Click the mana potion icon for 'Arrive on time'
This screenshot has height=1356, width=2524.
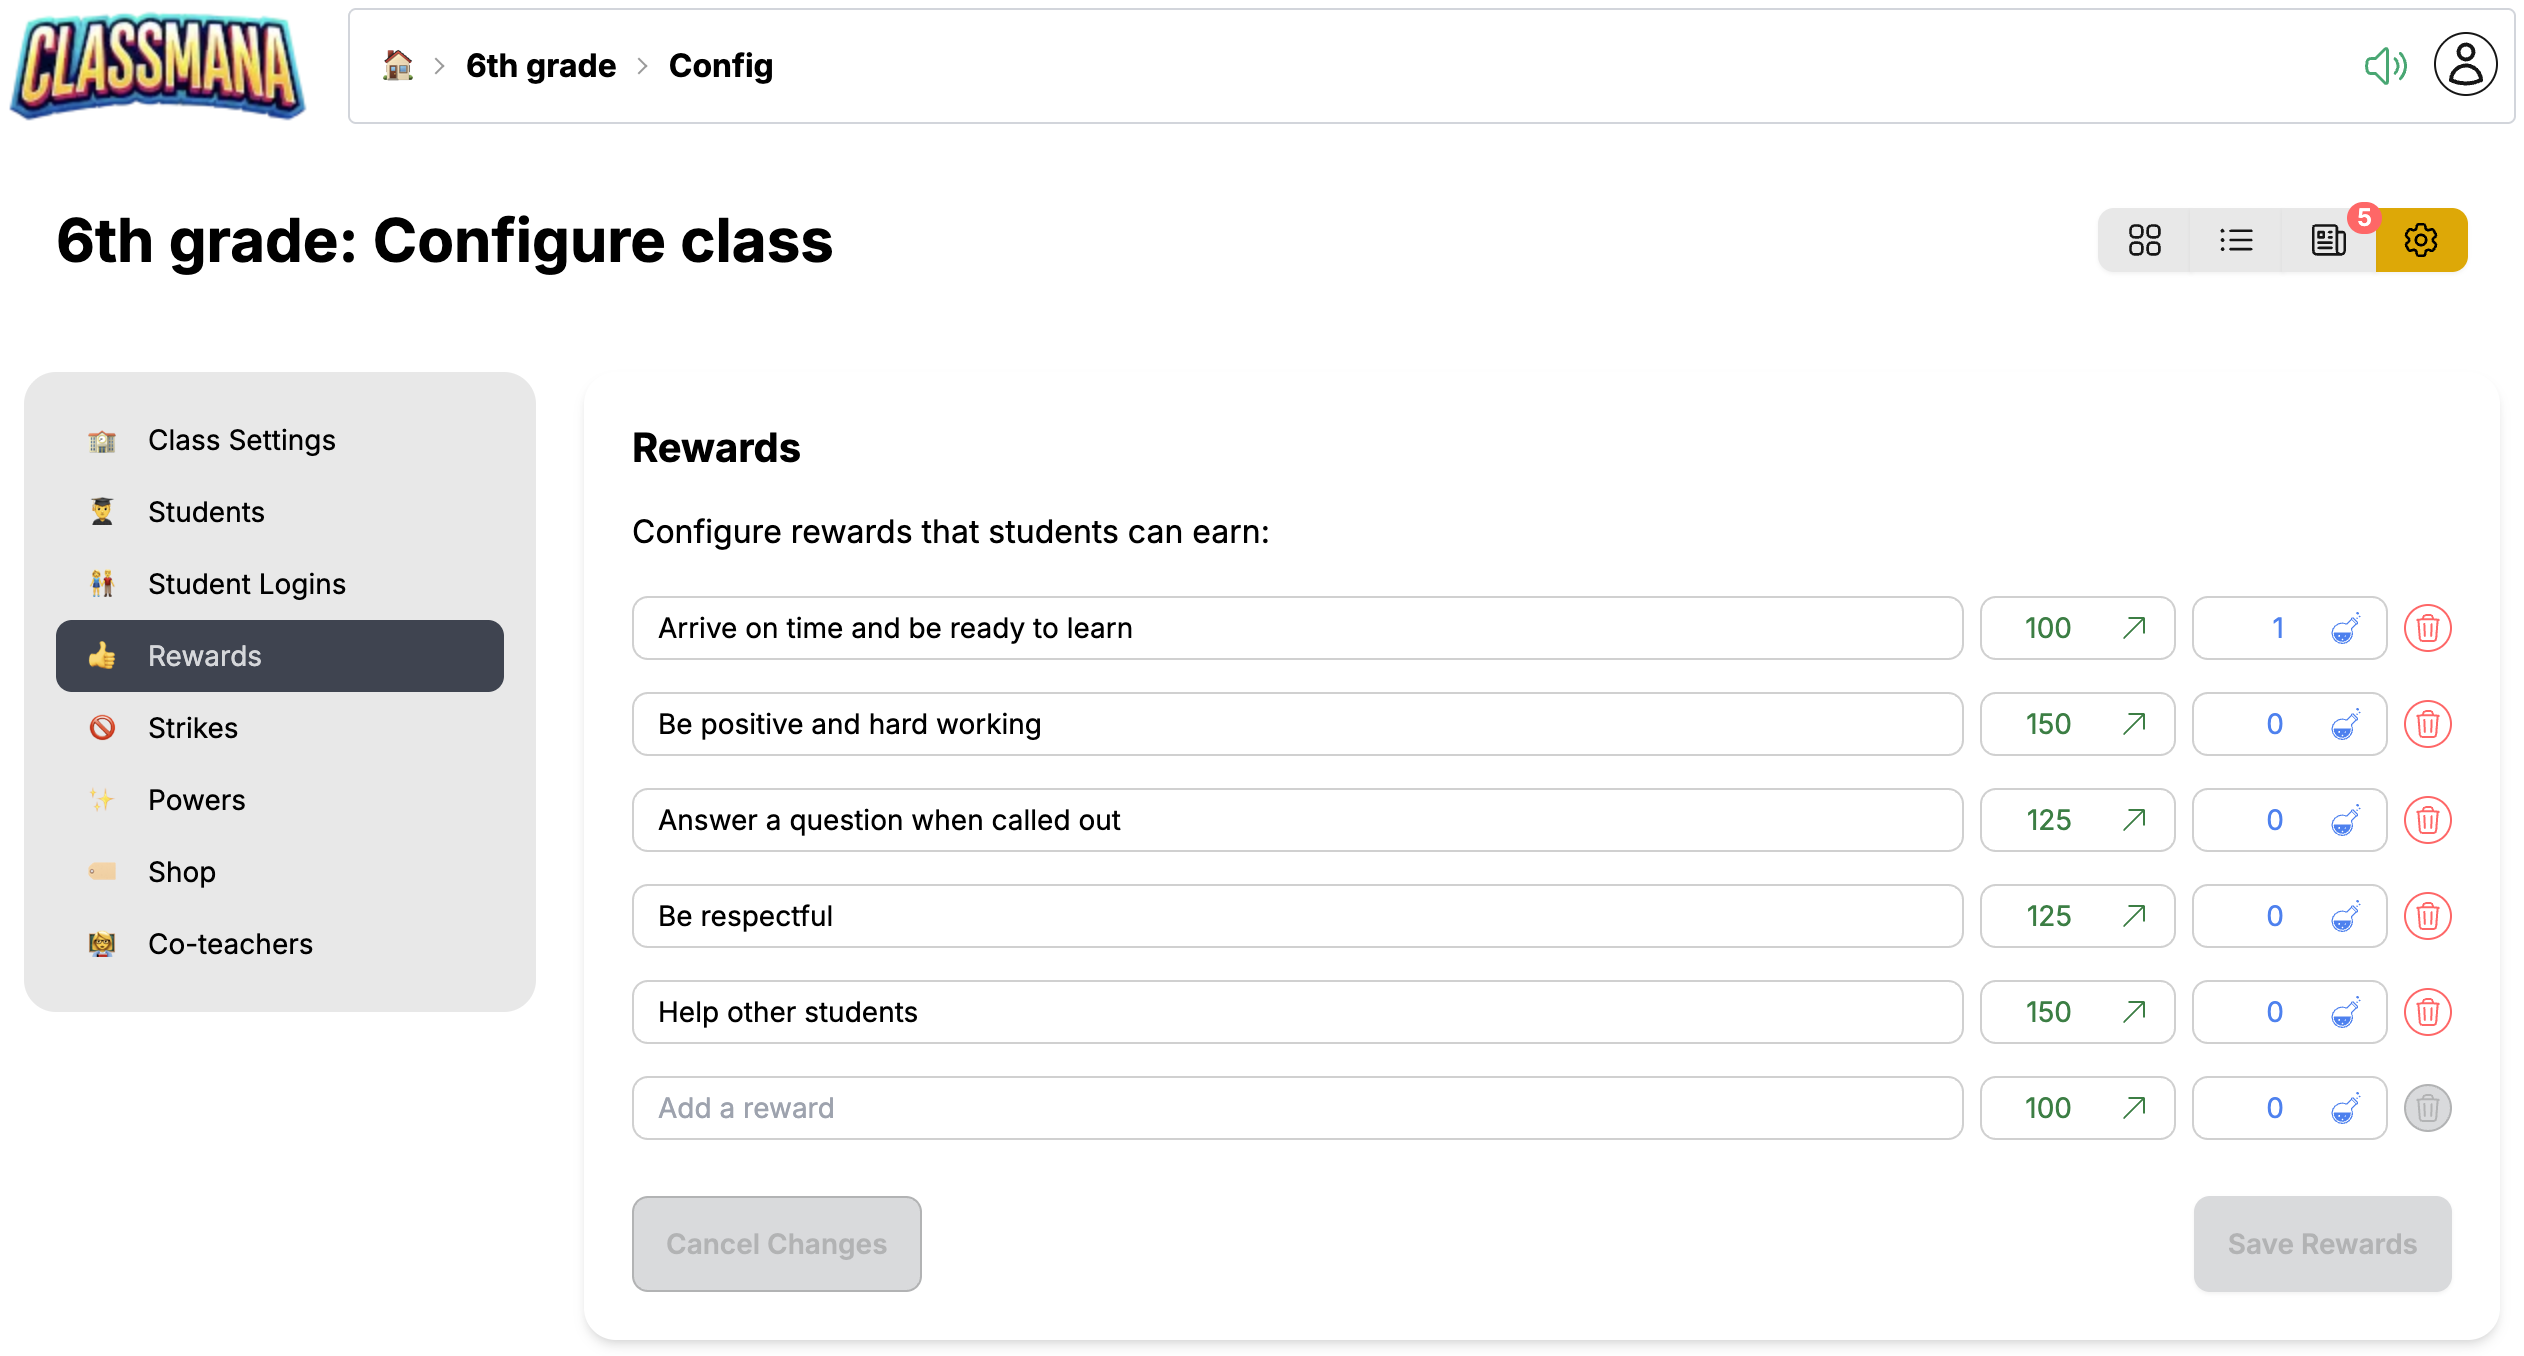pos(2345,628)
